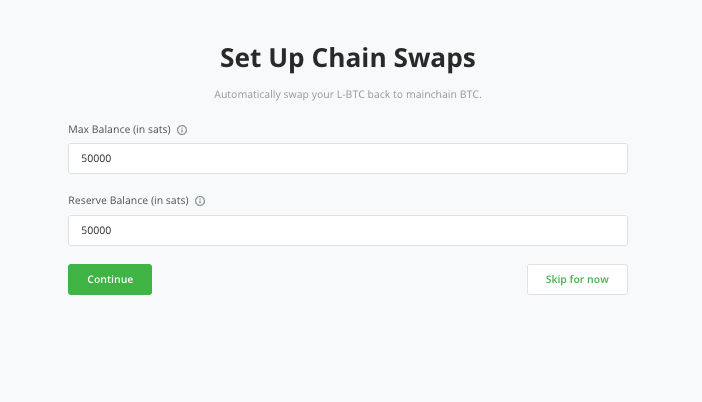Click inside the Reserve Balance input field
The width and height of the screenshot is (702, 402).
pyautogui.click(x=347, y=230)
